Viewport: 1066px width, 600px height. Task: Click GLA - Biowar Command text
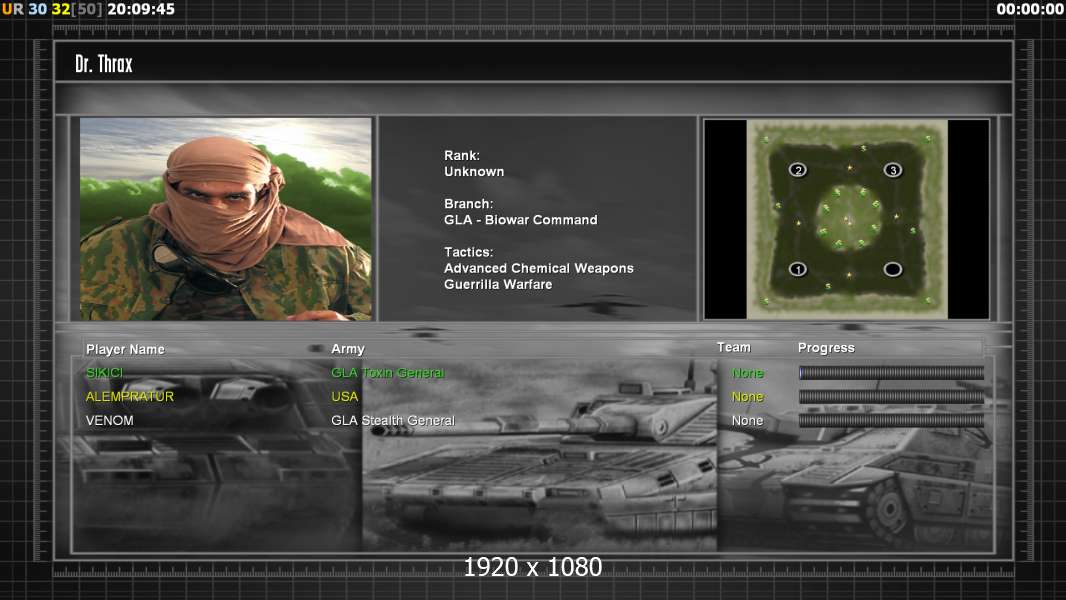[521, 219]
